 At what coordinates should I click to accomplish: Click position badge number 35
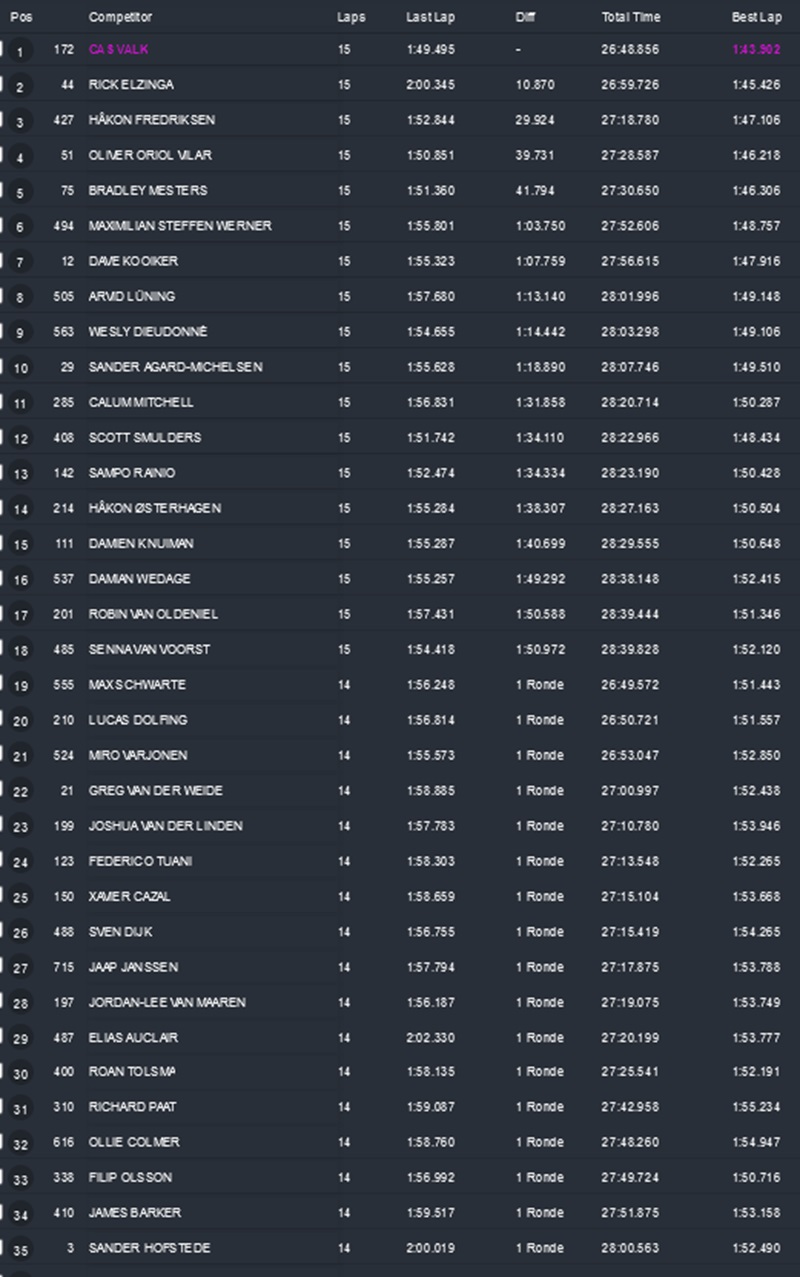point(21,1251)
